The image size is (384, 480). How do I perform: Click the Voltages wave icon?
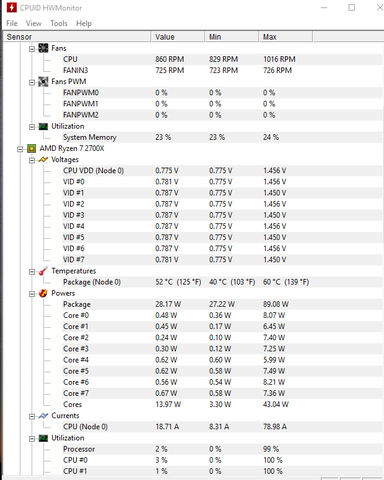43,160
